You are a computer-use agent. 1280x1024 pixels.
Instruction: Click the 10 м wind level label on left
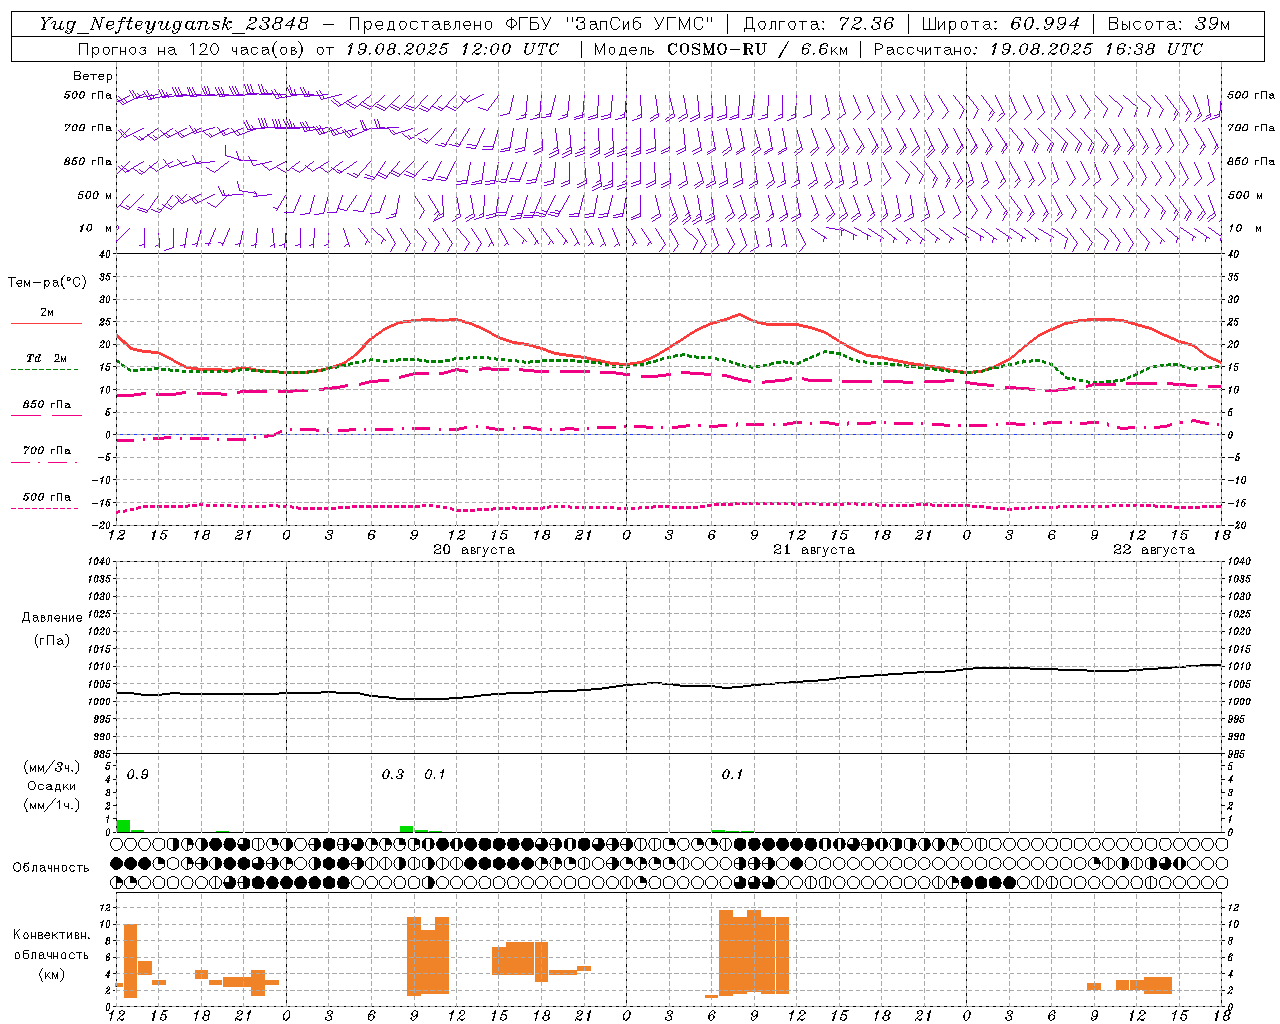(x=96, y=228)
